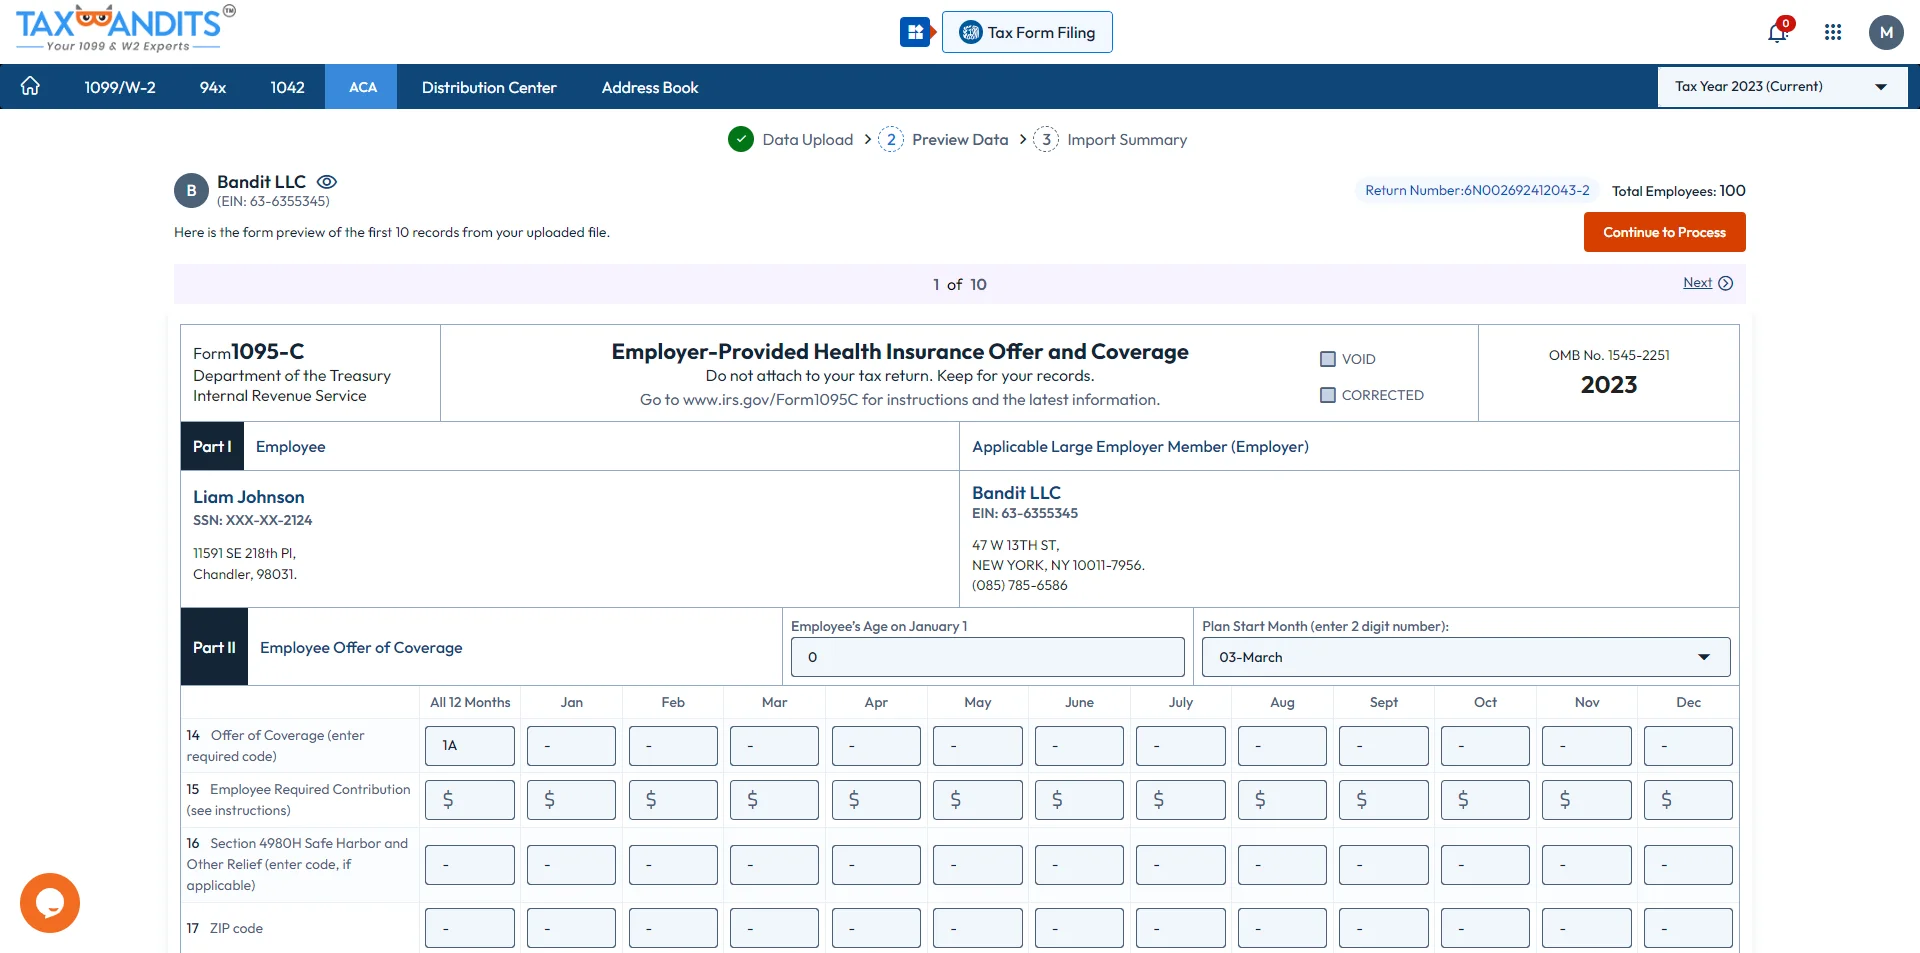Image resolution: width=1920 pixels, height=953 pixels.
Task: Open the chat support bubble
Action: 50,903
